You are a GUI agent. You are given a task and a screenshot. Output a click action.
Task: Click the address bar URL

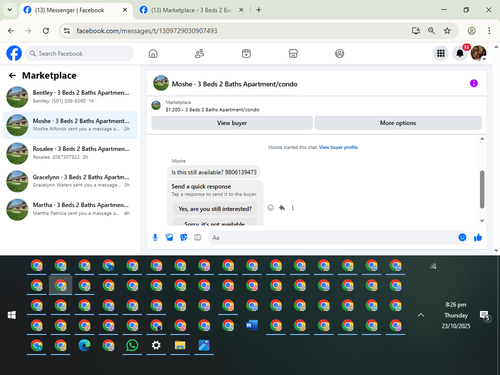147,31
